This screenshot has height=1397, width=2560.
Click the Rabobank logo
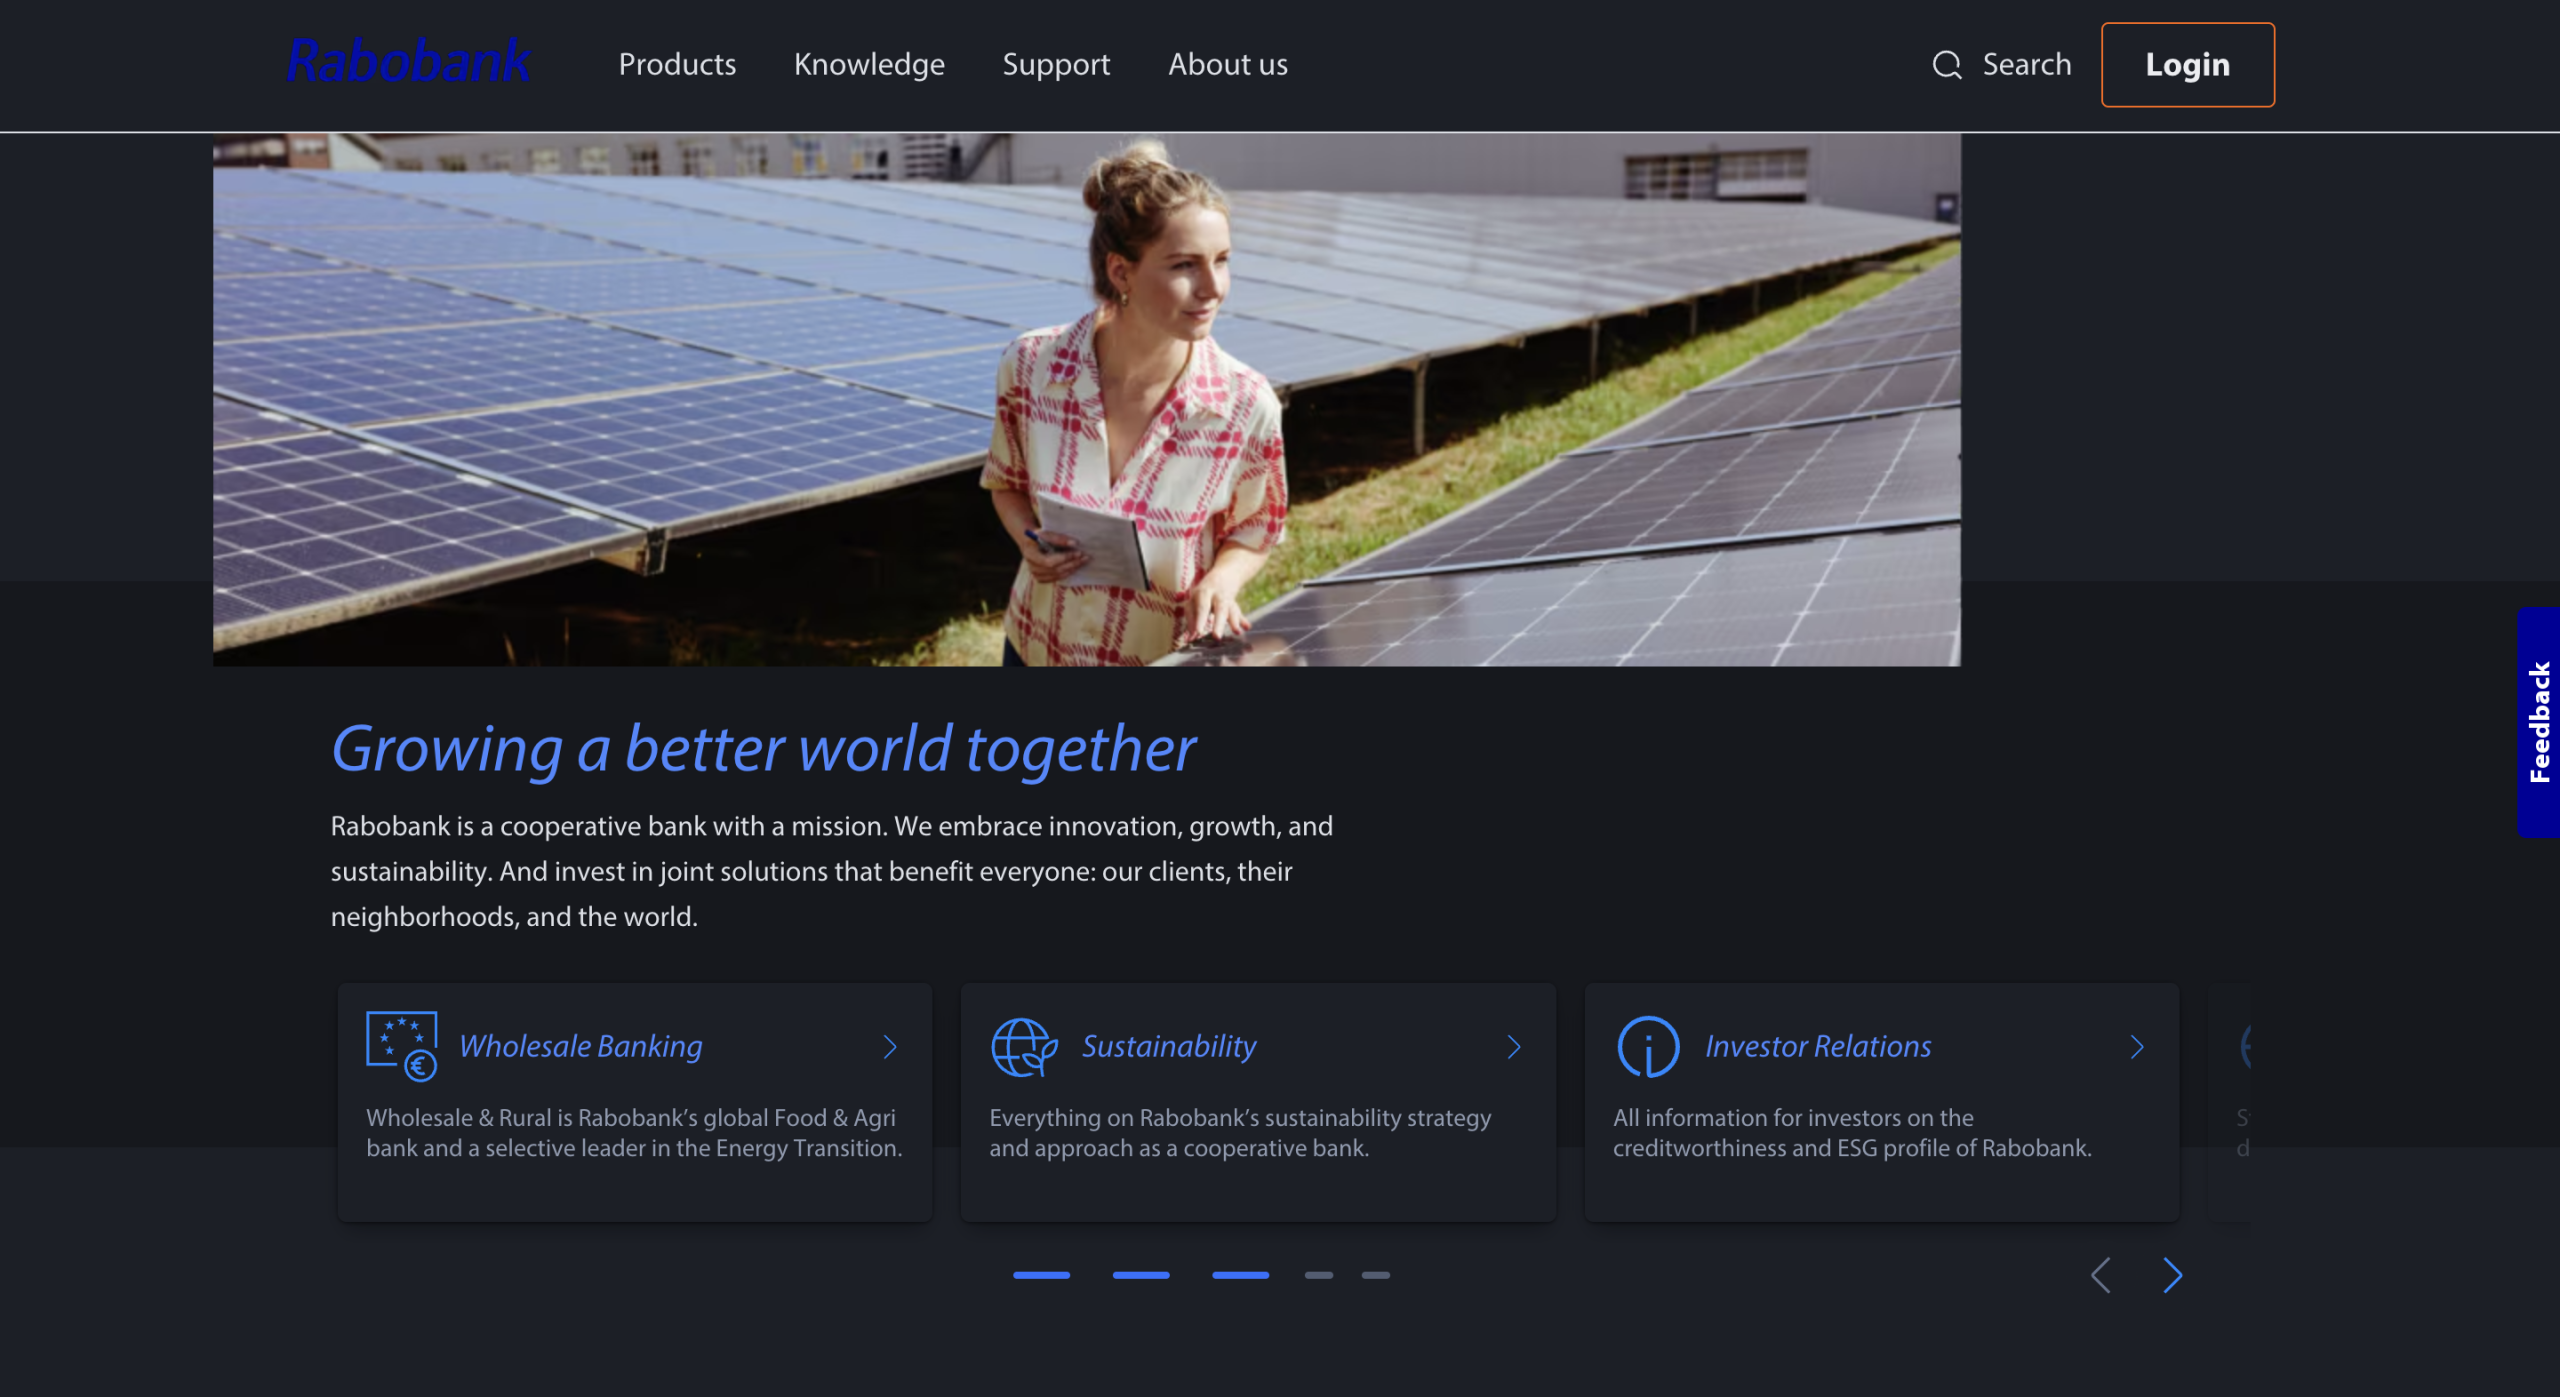coord(407,62)
